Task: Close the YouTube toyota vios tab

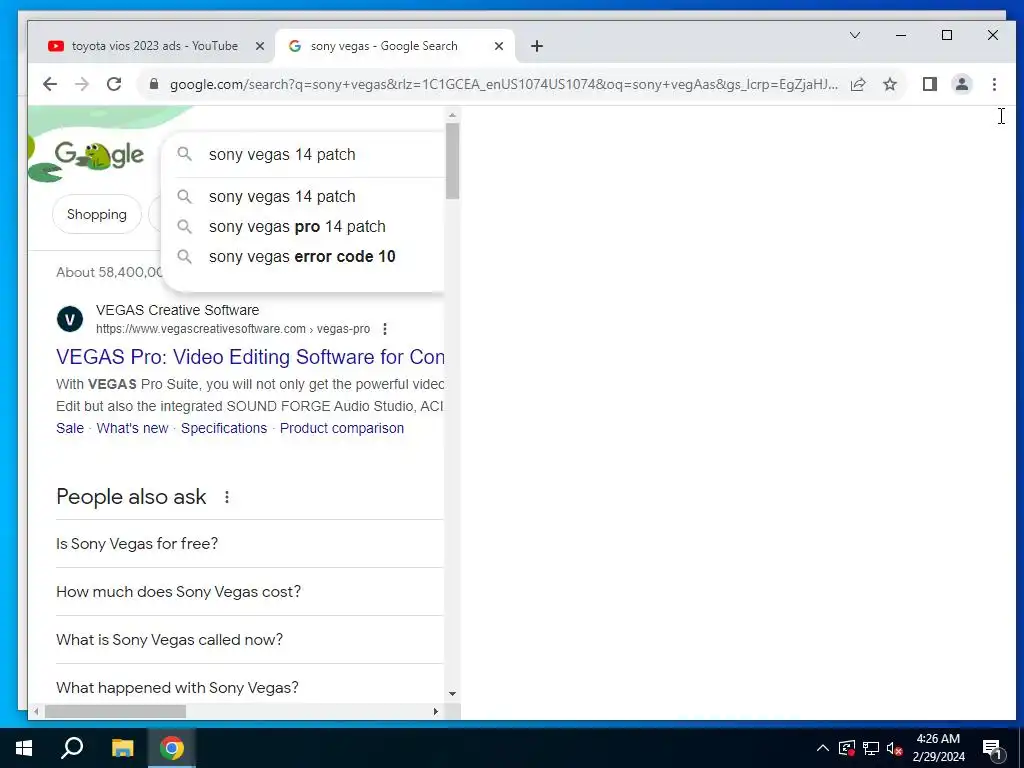Action: coord(260,46)
